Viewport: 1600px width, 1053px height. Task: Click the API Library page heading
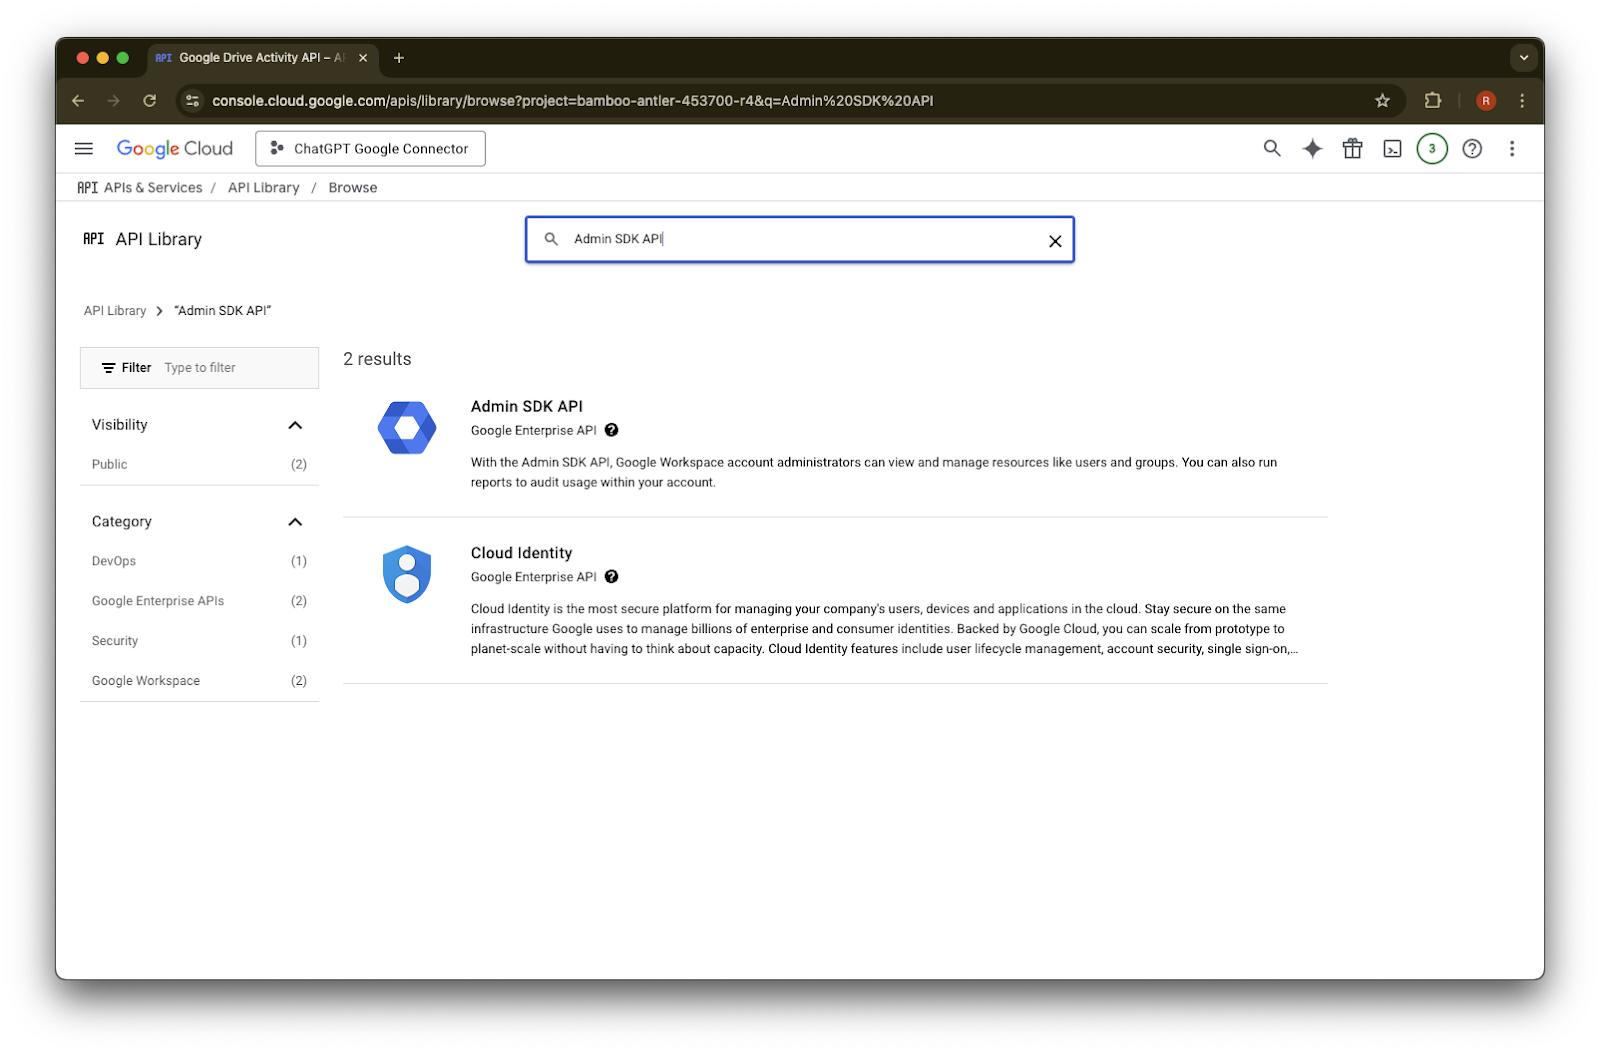point(158,240)
